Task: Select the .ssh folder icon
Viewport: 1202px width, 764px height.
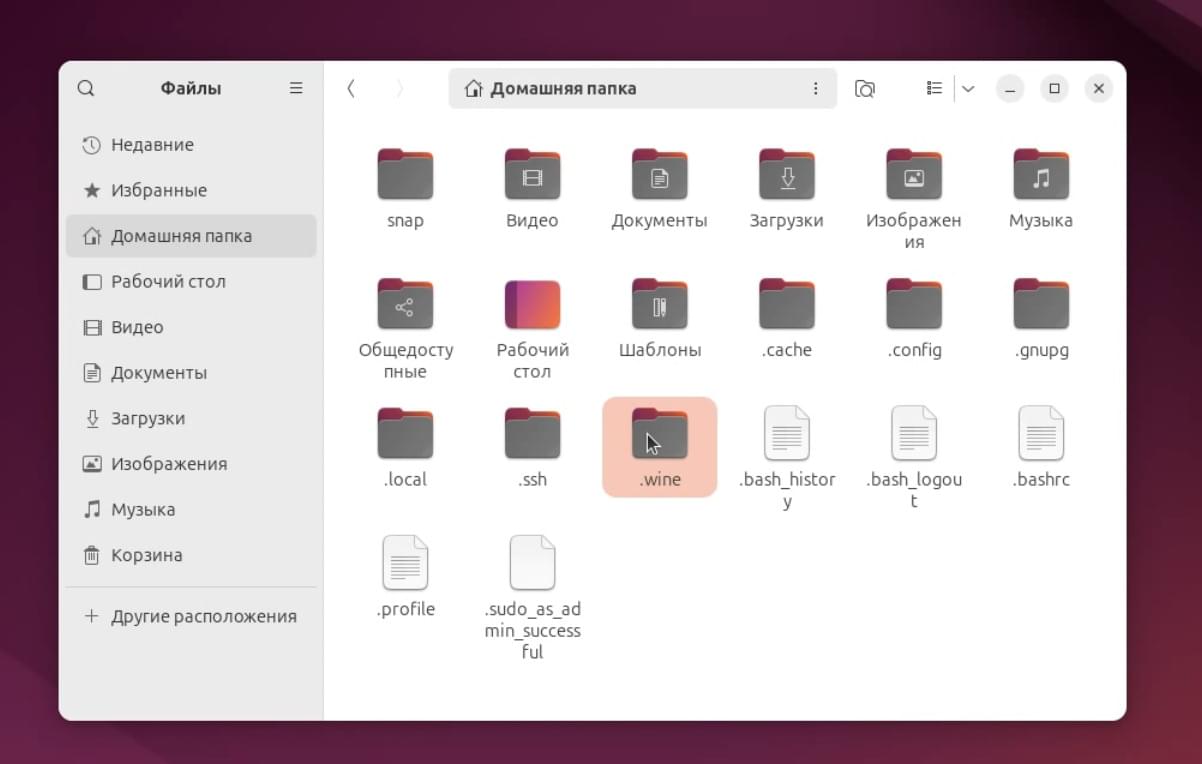Action: pos(532,433)
